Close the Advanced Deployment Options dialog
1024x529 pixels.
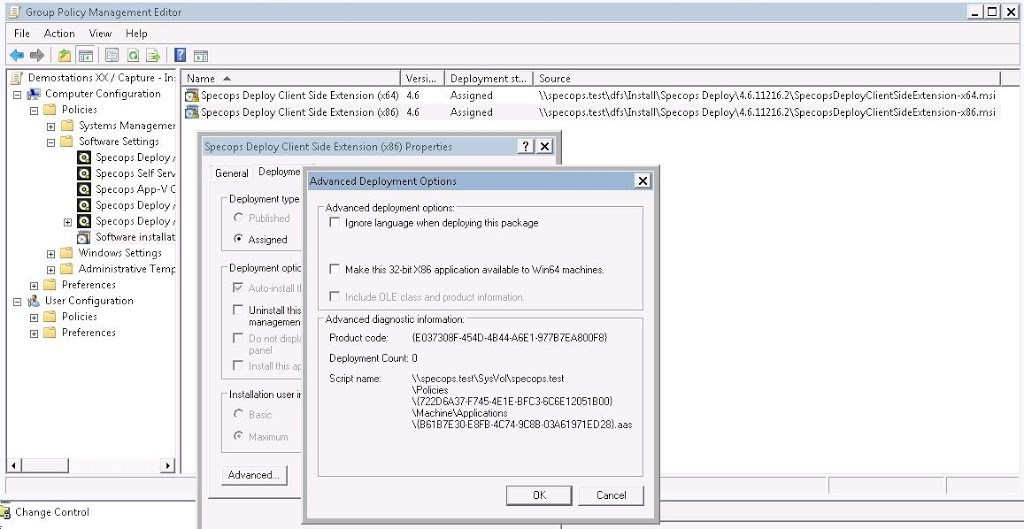(x=643, y=181)
